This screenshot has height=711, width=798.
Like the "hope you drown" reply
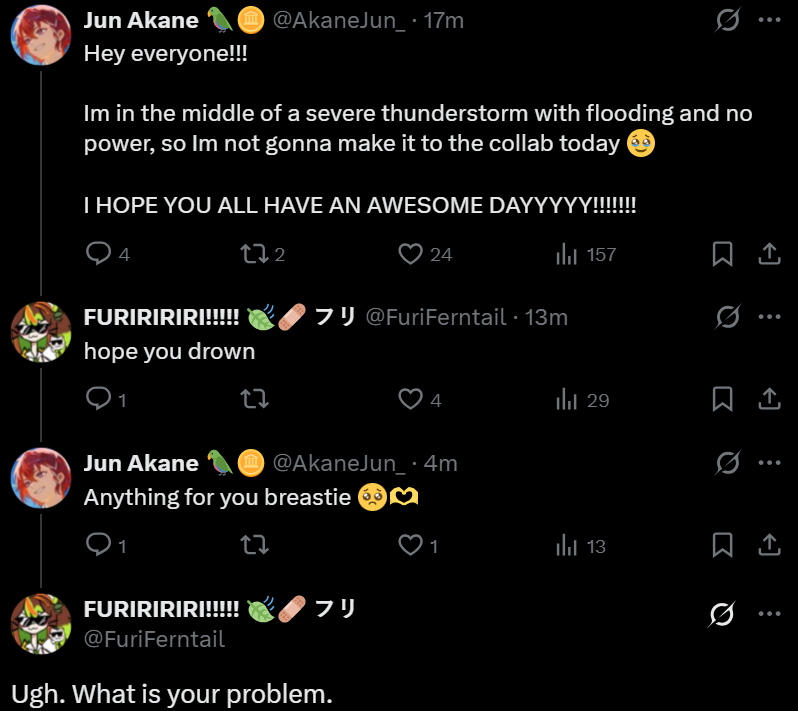pos(411,400)
